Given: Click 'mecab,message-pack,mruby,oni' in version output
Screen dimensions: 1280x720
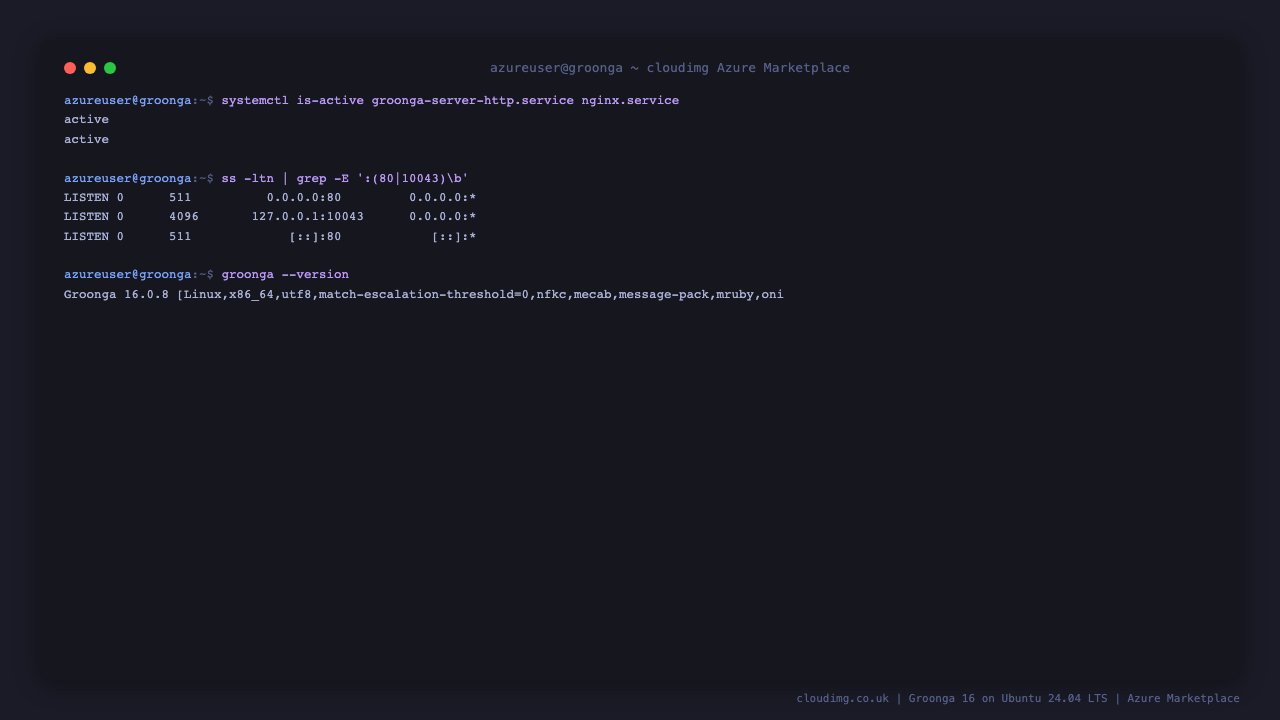Looking at the screenshot, I should [x=679, y=295].
